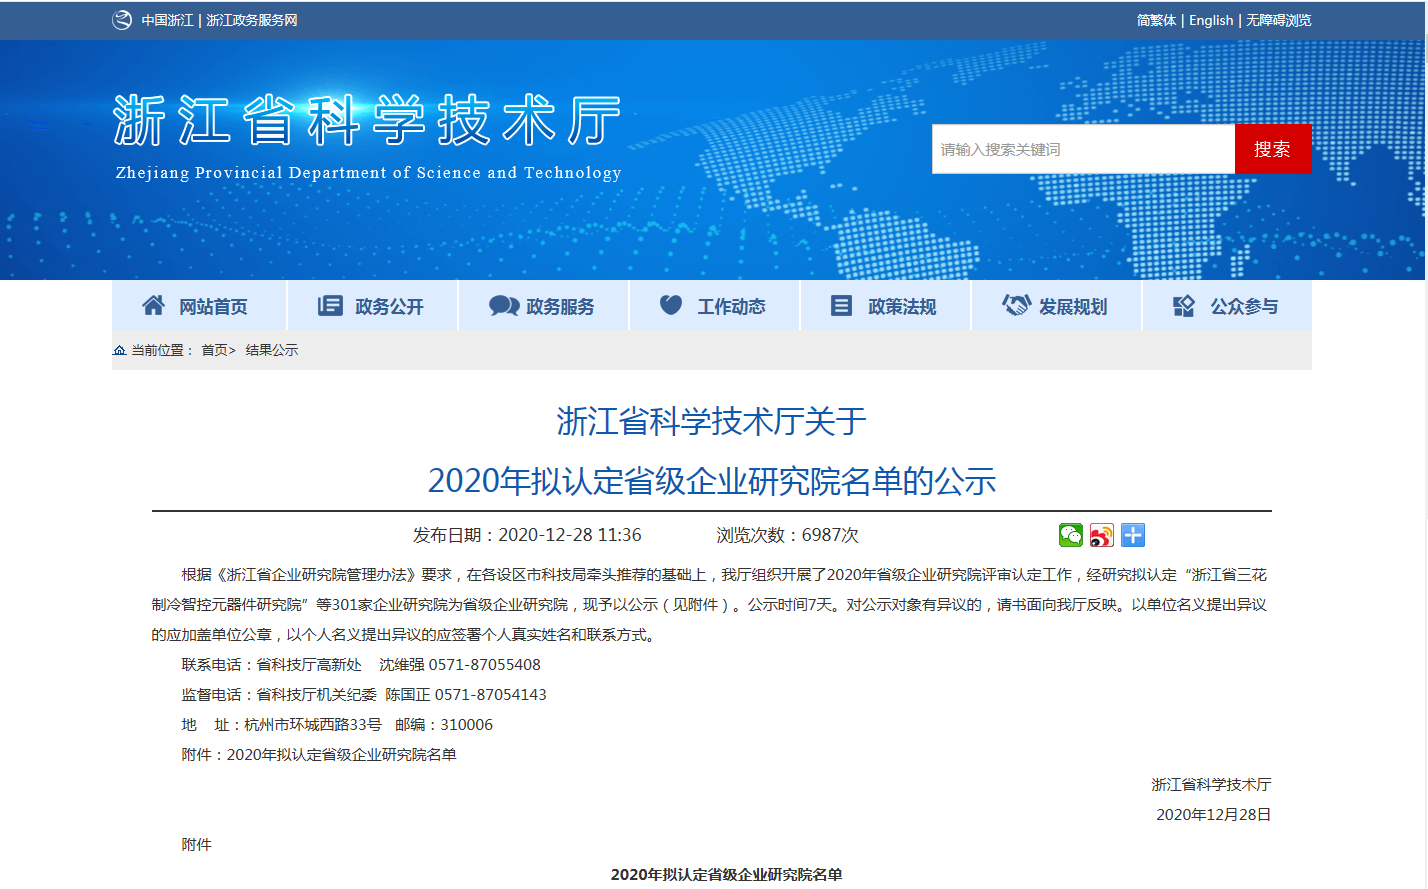Open 结果公示 in the breadcrumb
Screen dimensions: 1428x889
click(272, 350)
